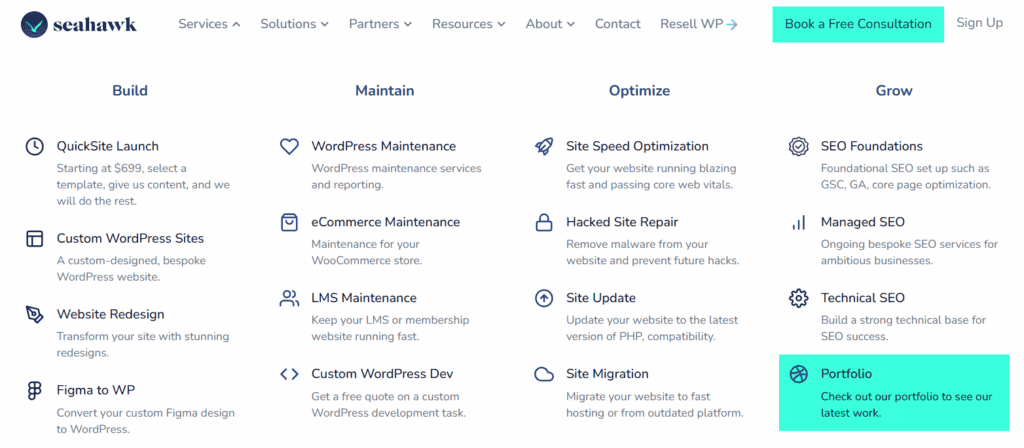Click the Hacked Site Repair lock icon
Screen dimensions: 1024x448
[544, 223]
